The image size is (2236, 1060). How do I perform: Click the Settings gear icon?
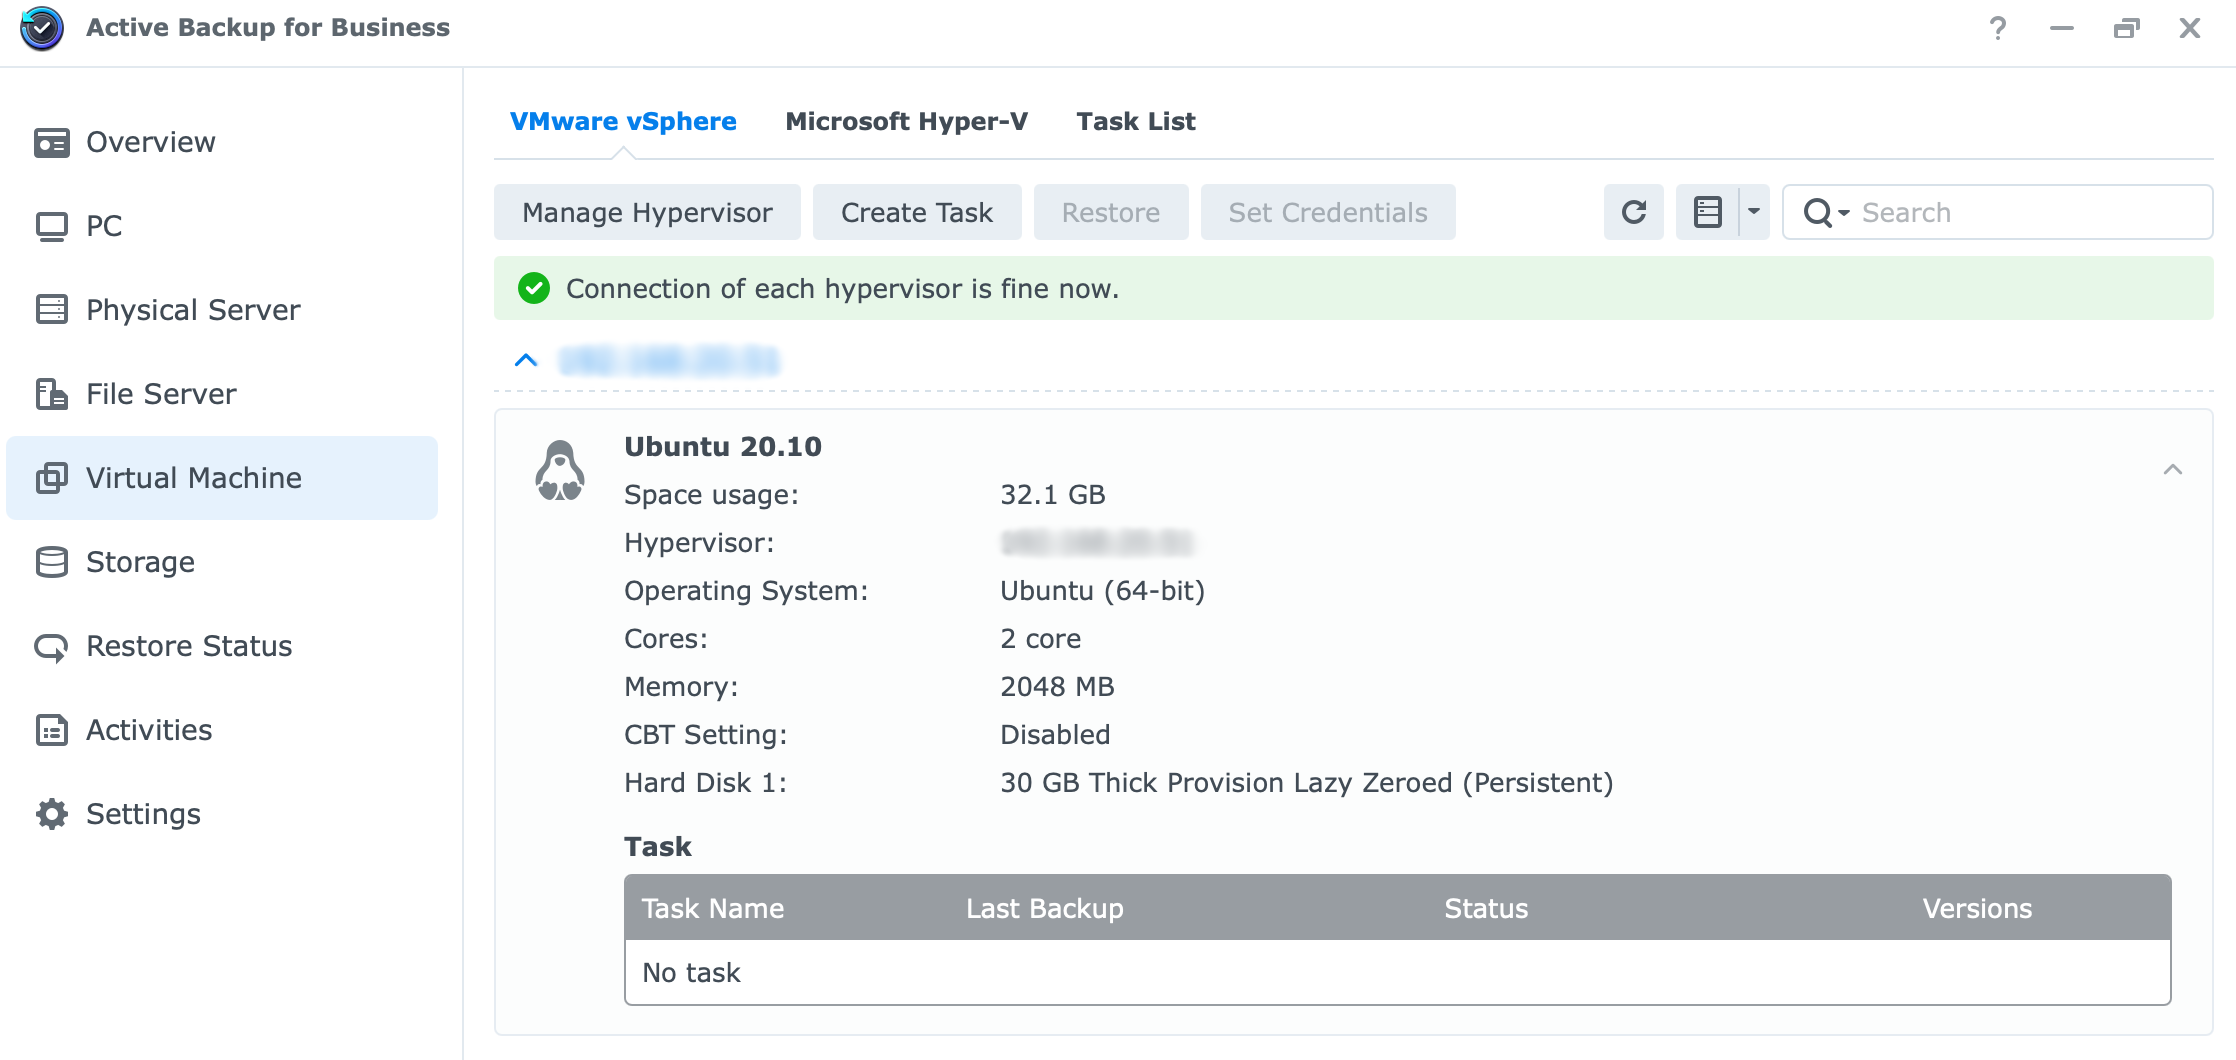coord(51,814)
